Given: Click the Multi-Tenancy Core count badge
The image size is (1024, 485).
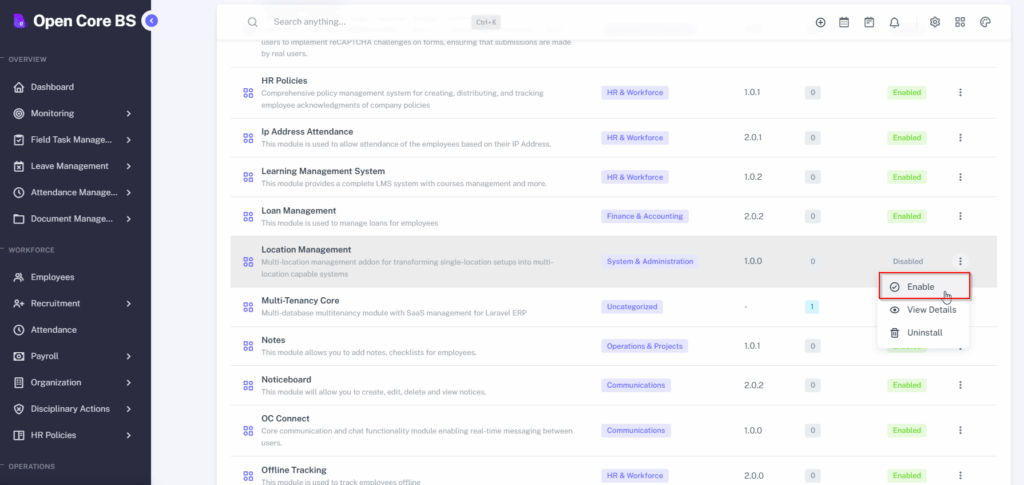Looking at the screenshot, I should pyautogui.click(x=812, y=307).
